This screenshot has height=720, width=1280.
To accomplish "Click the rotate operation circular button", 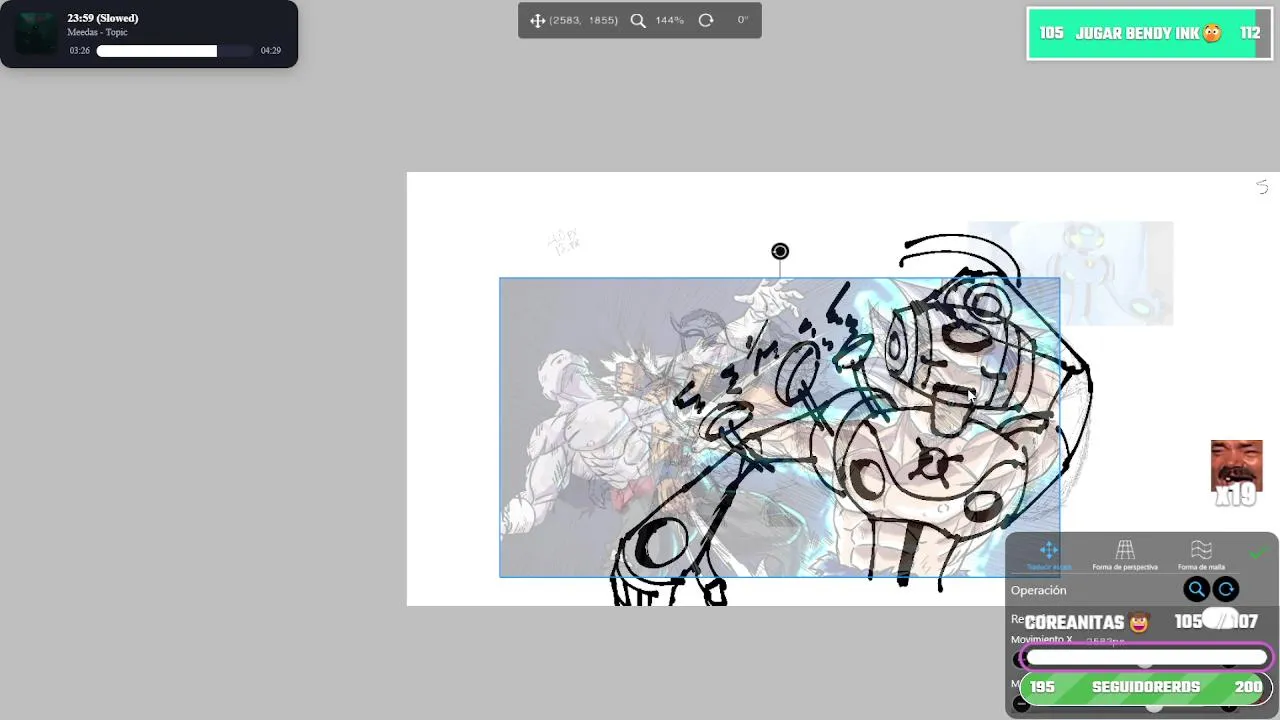I will tap(1226, 590).
